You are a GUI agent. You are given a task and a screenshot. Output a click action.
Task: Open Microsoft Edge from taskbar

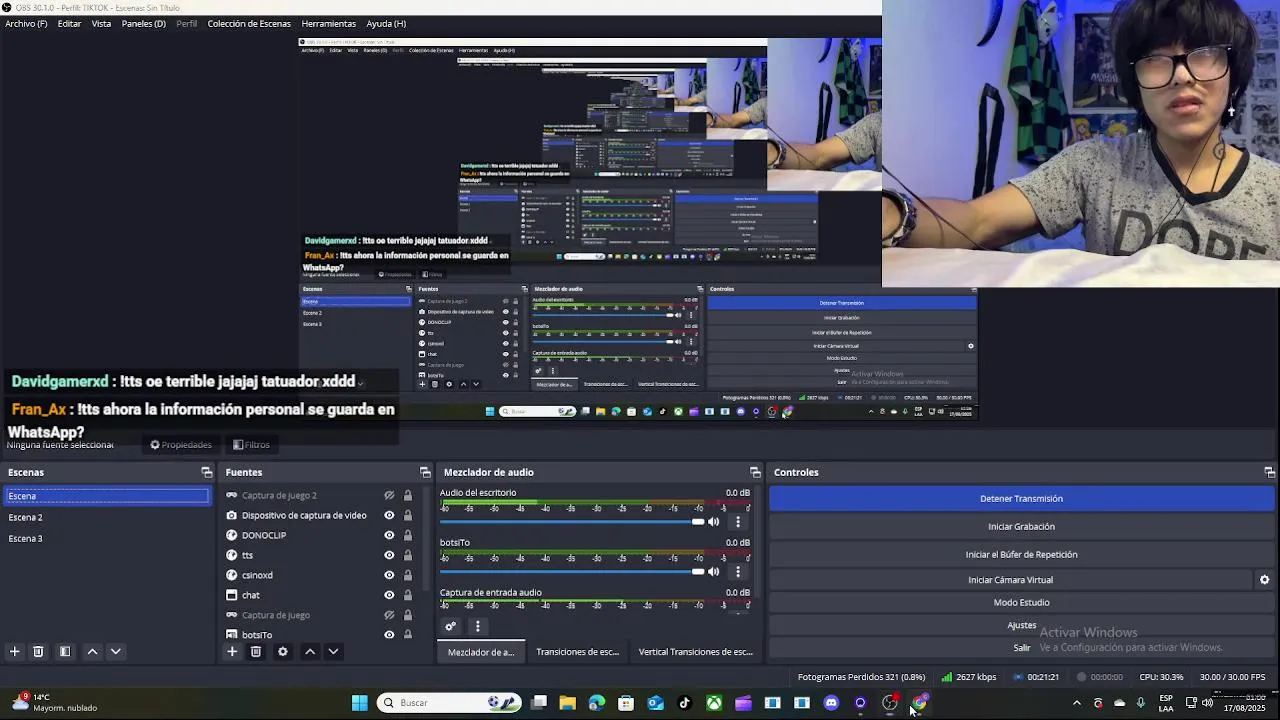pos(597,703)
